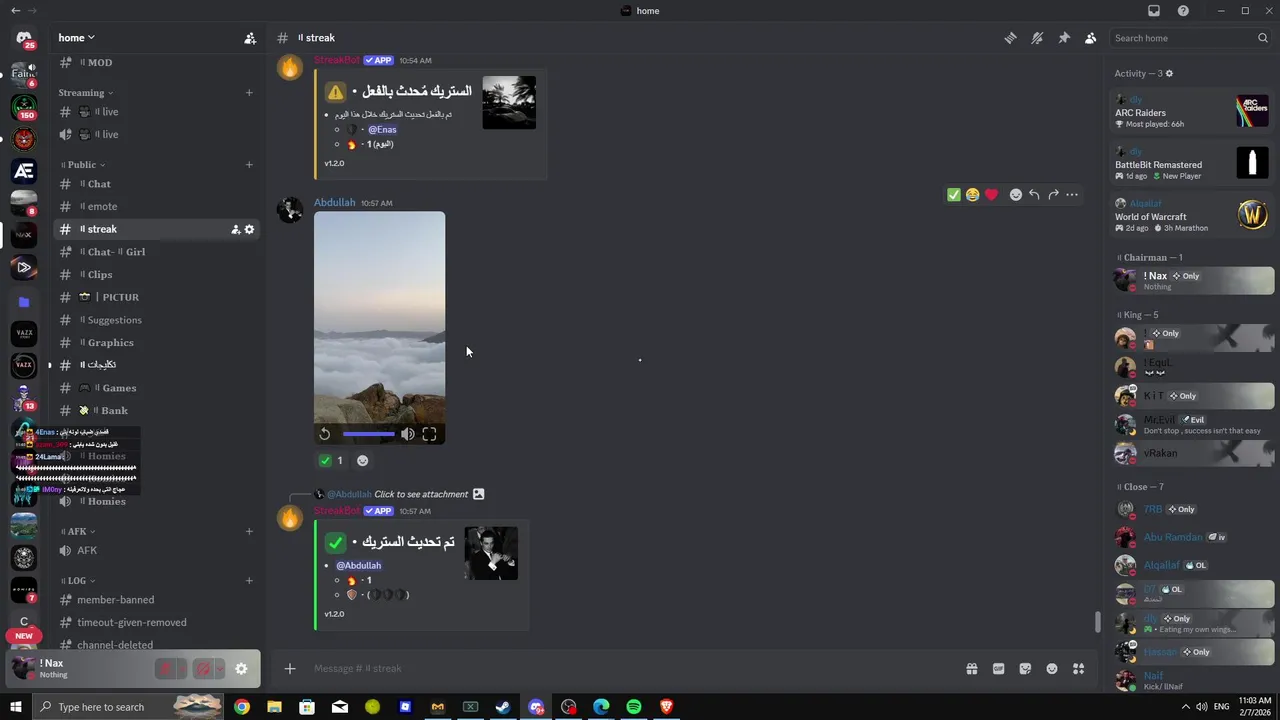Image resolution: width=1280 pixels, height=720 pixels.
Task: Create channel in Public category plus
Action: click(249, 165)
